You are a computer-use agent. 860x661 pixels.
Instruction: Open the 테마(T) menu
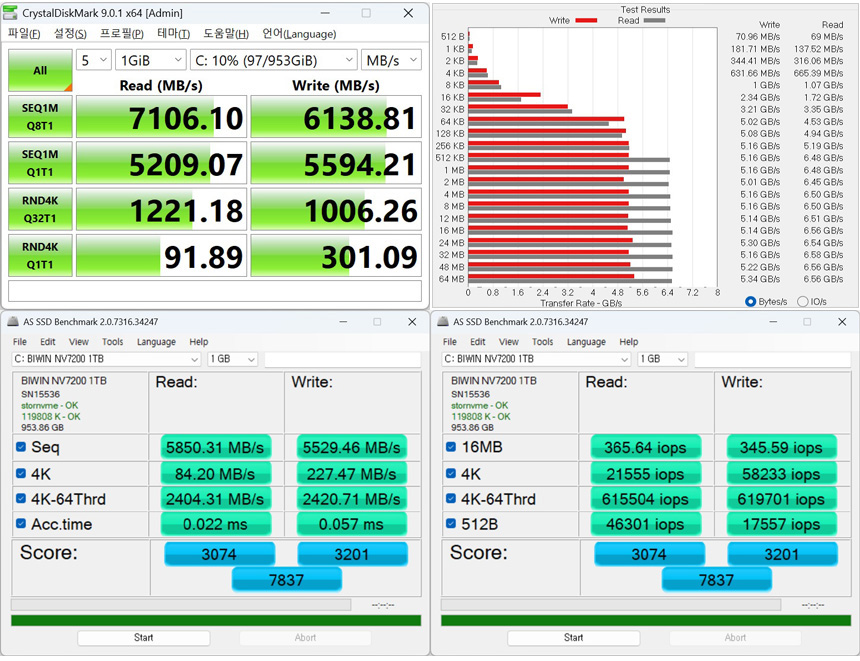point(173,33)
